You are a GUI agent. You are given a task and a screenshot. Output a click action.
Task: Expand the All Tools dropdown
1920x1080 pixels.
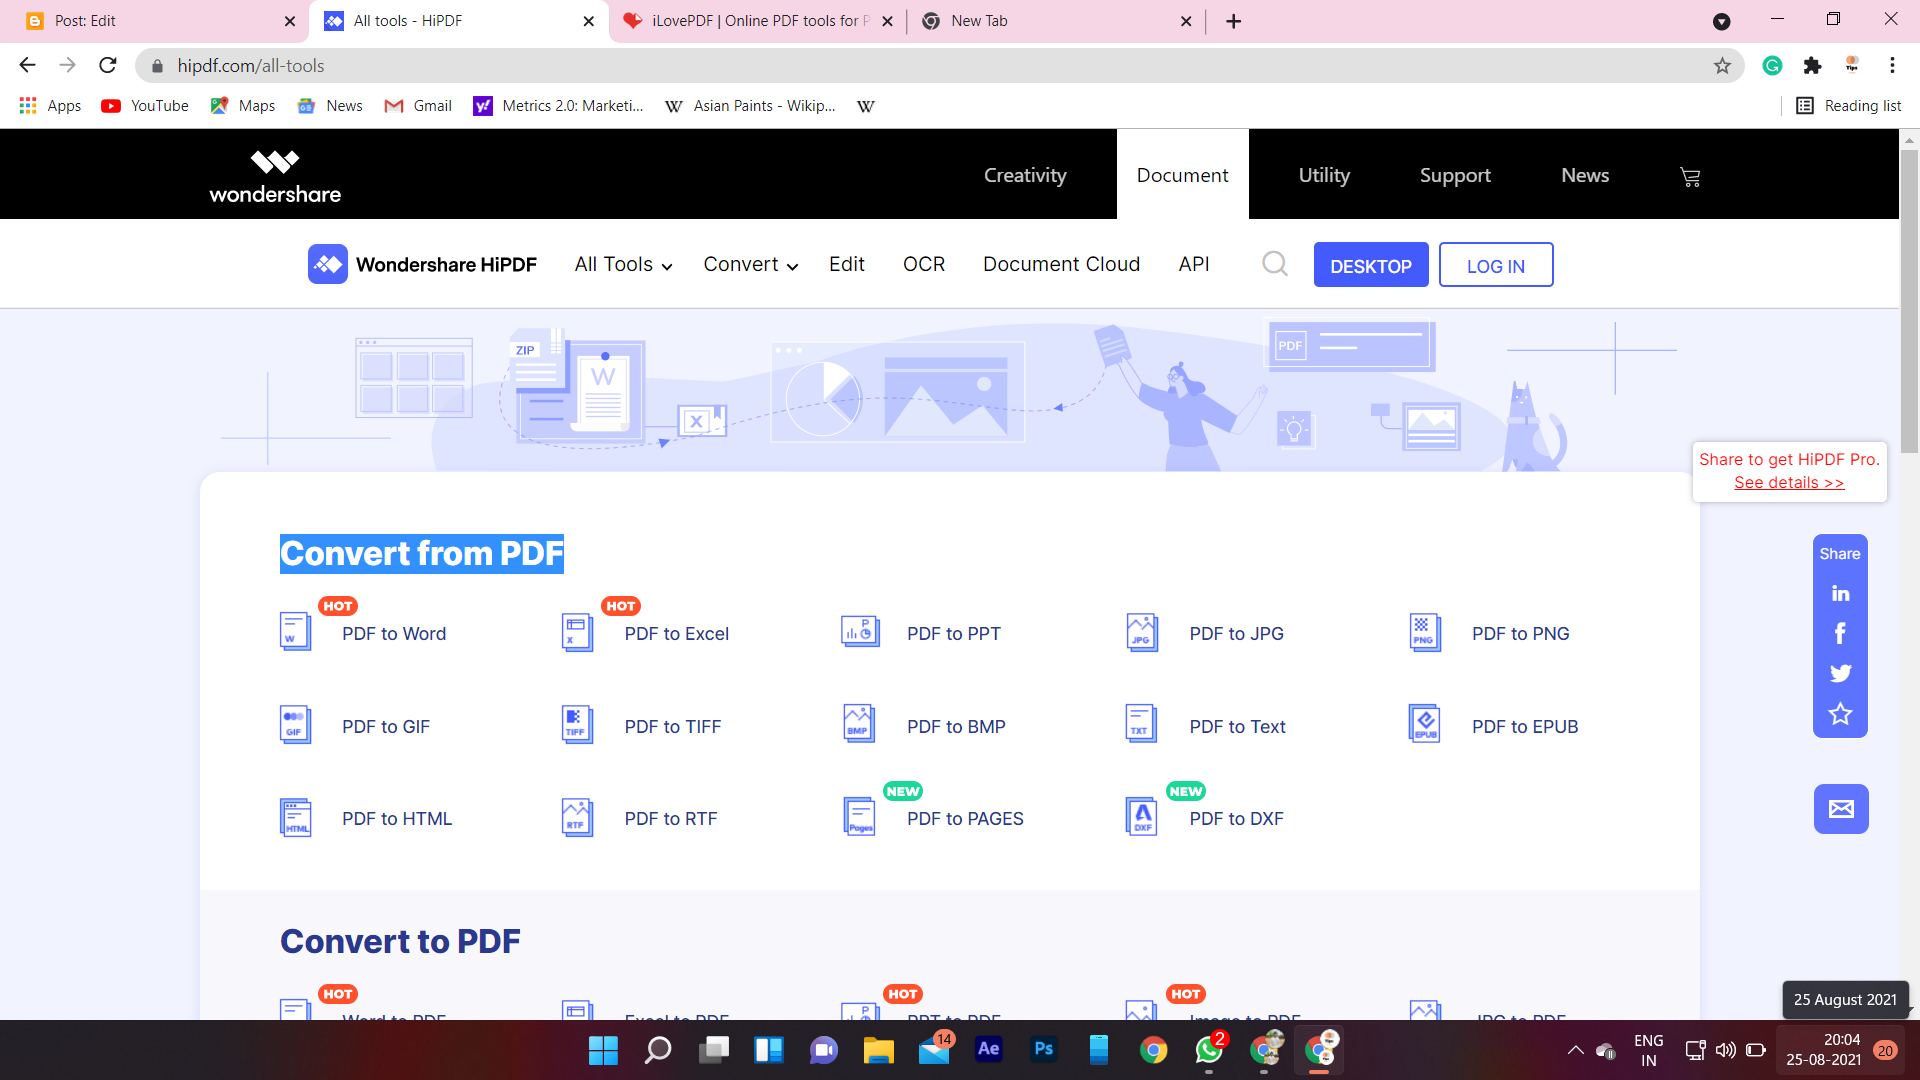[623, 265]
